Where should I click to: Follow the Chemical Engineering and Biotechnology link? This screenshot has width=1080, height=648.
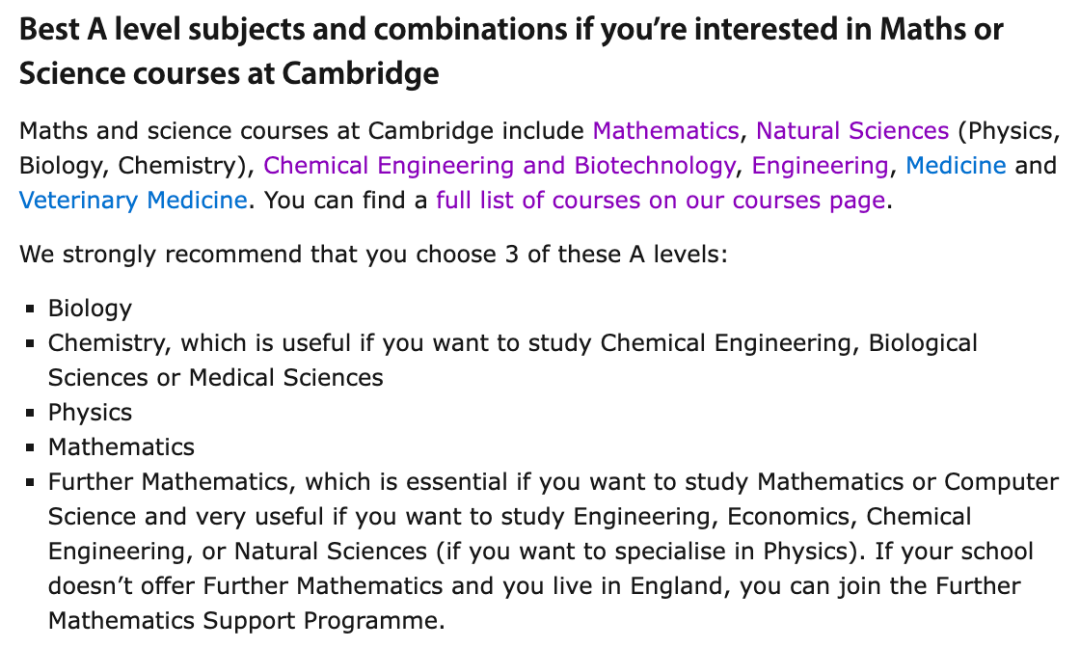tap(499, 165)
